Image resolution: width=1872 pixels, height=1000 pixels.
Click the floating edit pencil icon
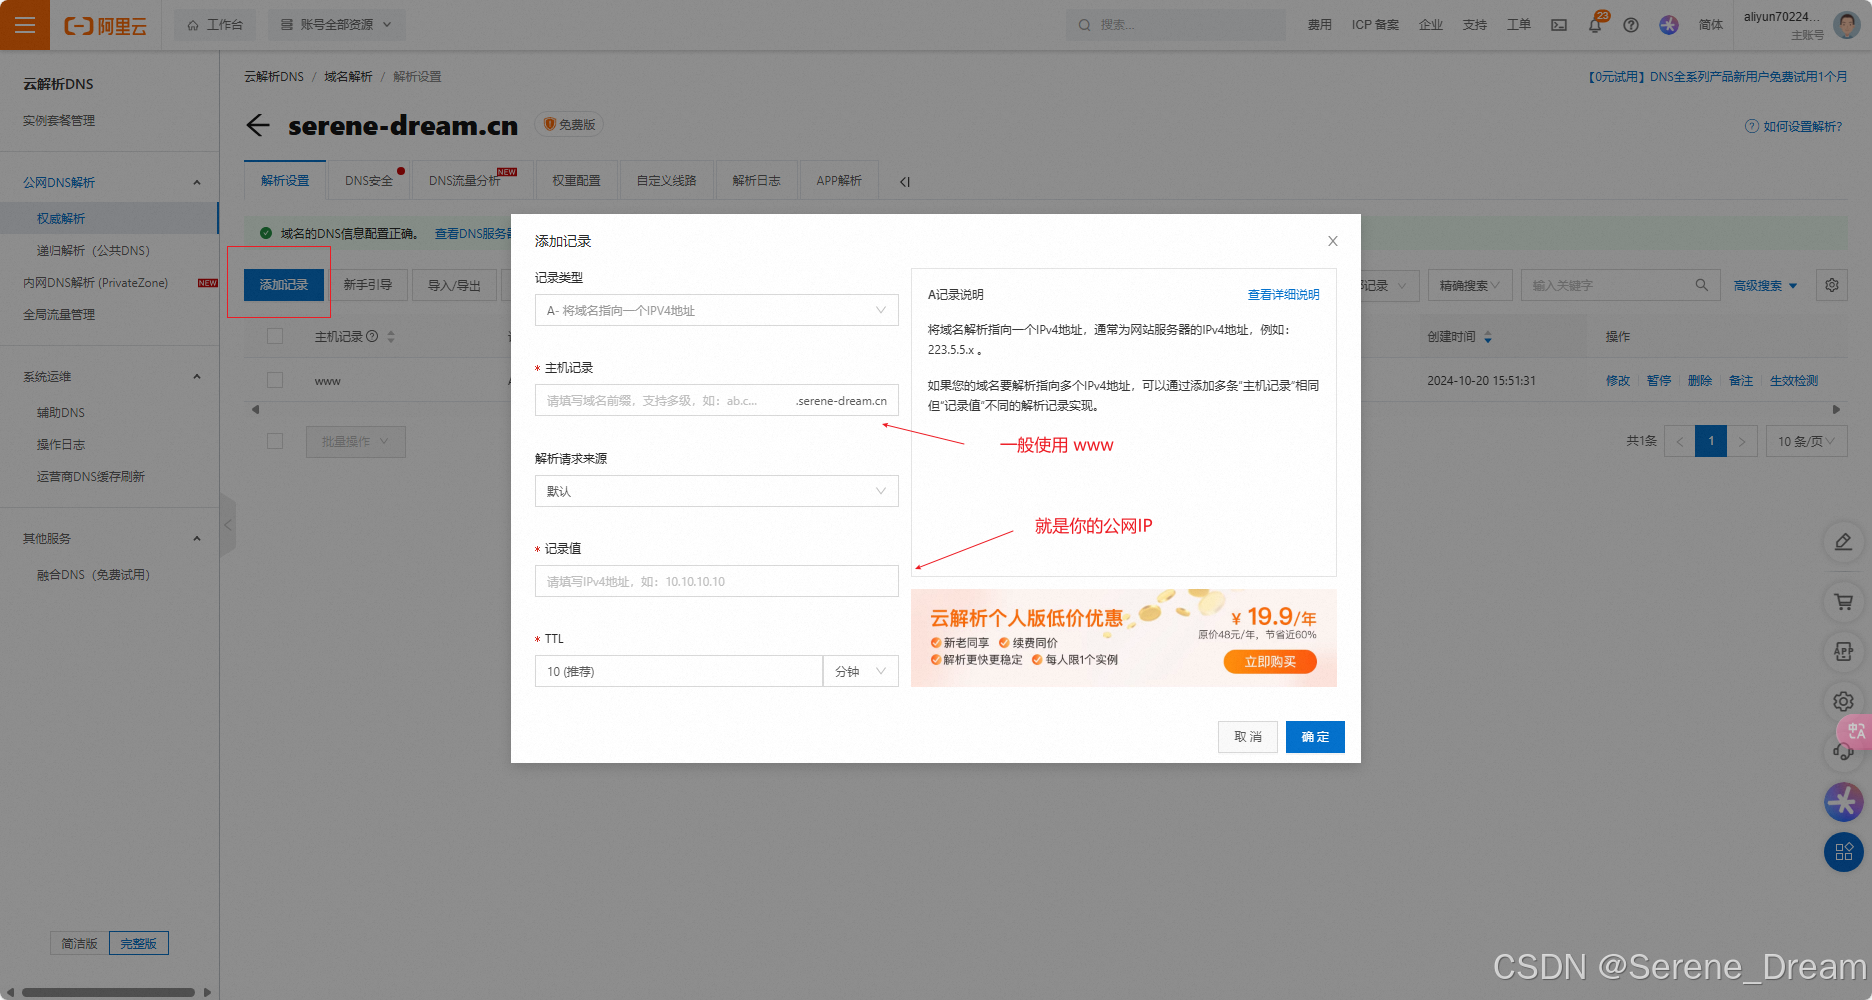tap(1844, 542)
